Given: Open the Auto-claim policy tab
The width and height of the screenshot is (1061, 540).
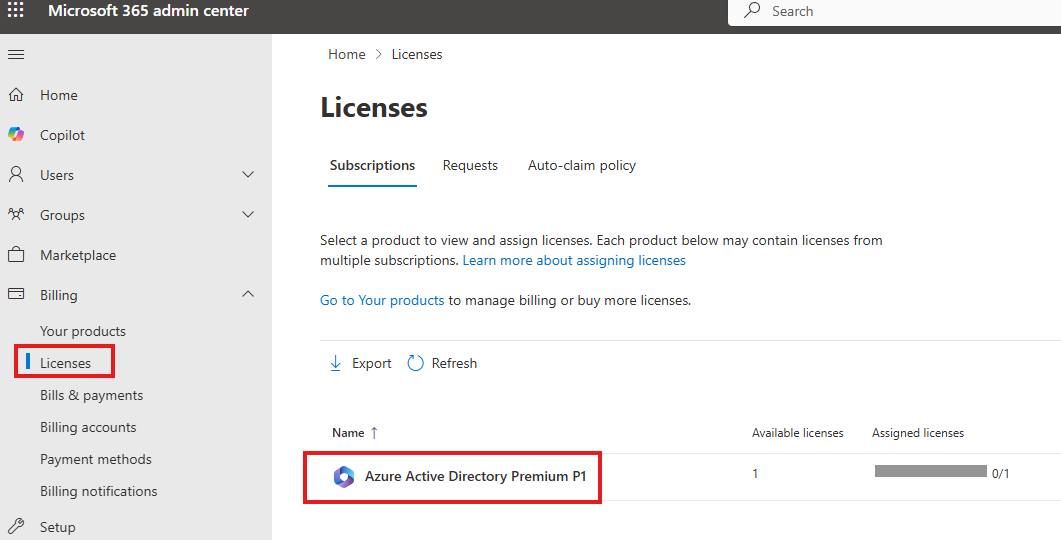Looking at the screenshot, I should coord(582,166).
